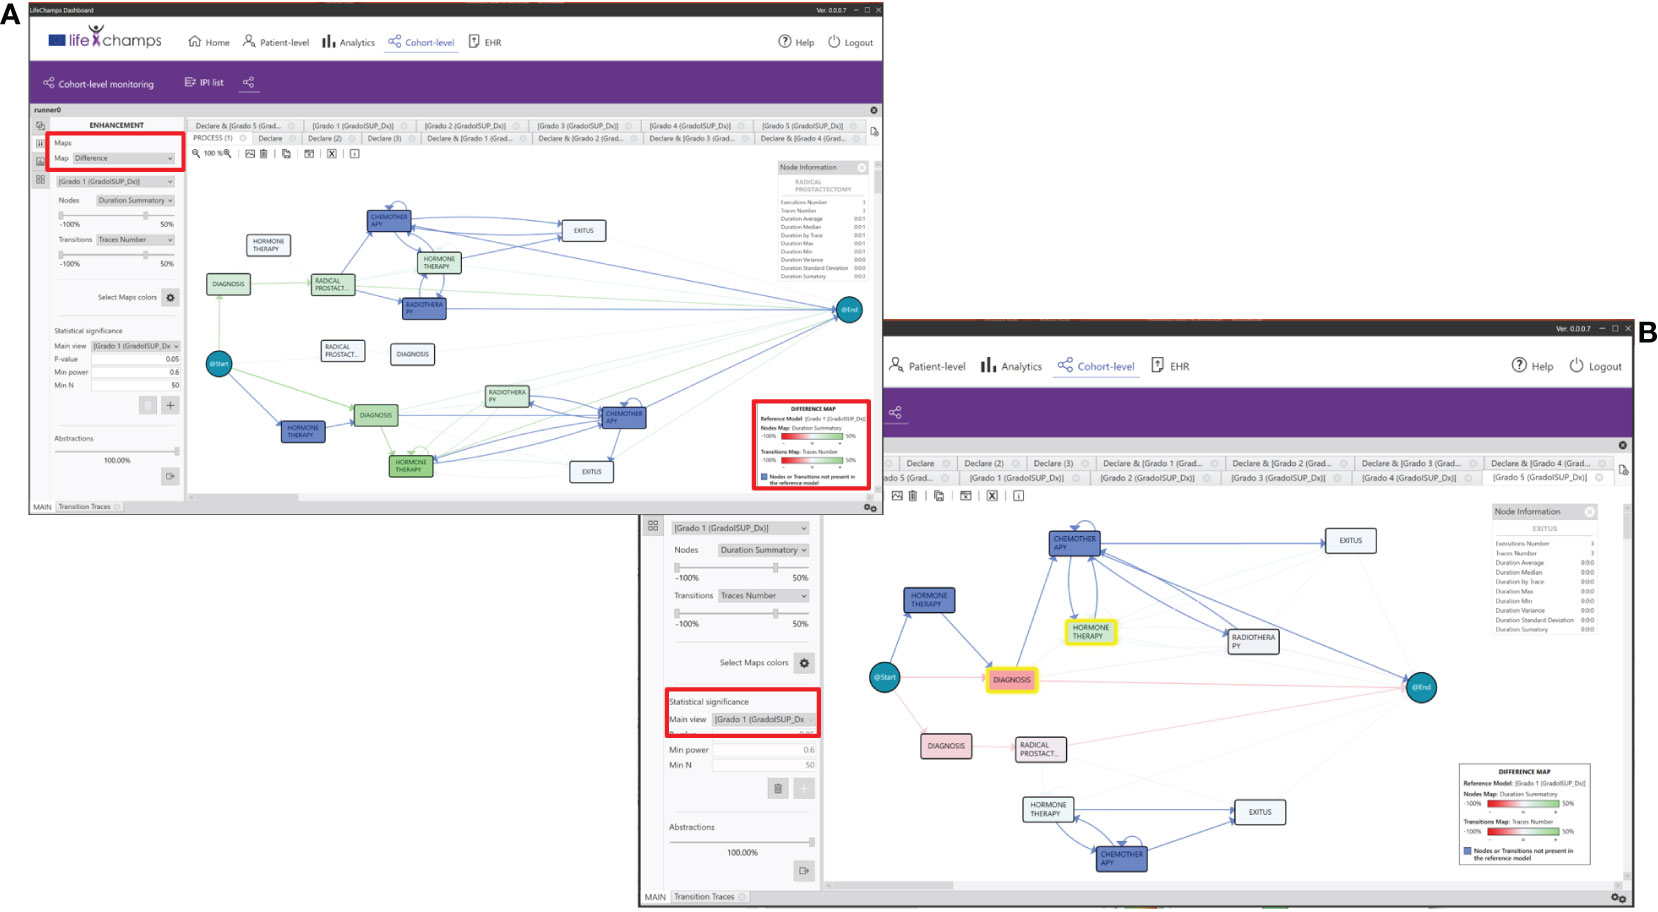Click save image icon in window B toolbar

897,496
